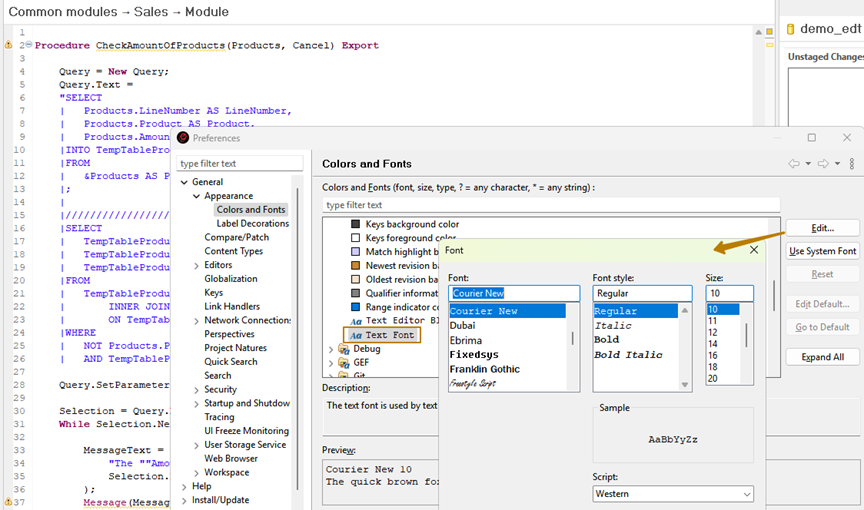
Task: Click the Debug category folder icon
Action: pyautogui.click(x=343, y=349)
